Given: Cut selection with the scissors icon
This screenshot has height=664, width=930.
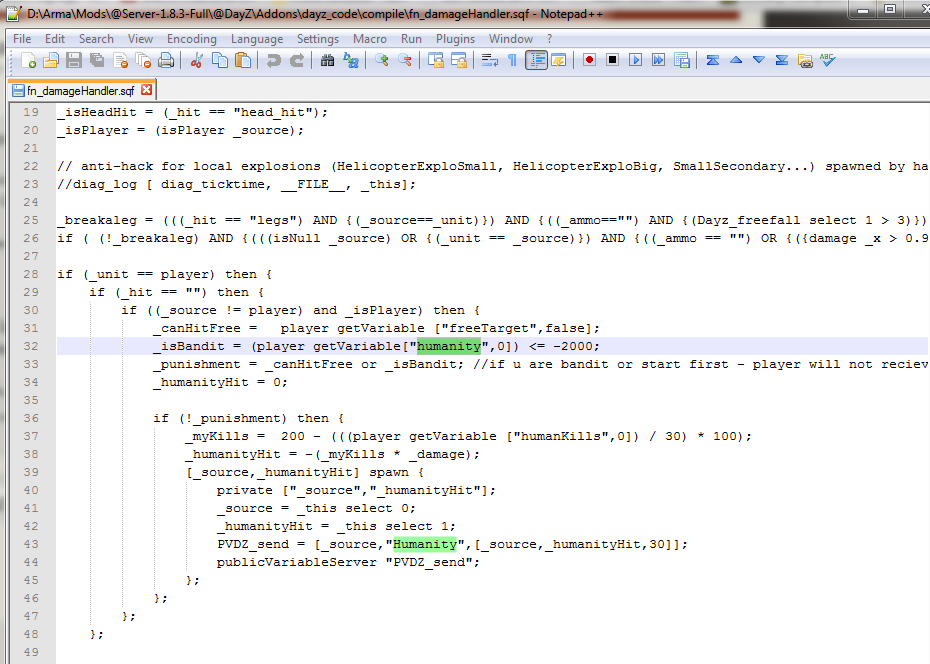Looking at the screenshot, I should tap(196, 60).
